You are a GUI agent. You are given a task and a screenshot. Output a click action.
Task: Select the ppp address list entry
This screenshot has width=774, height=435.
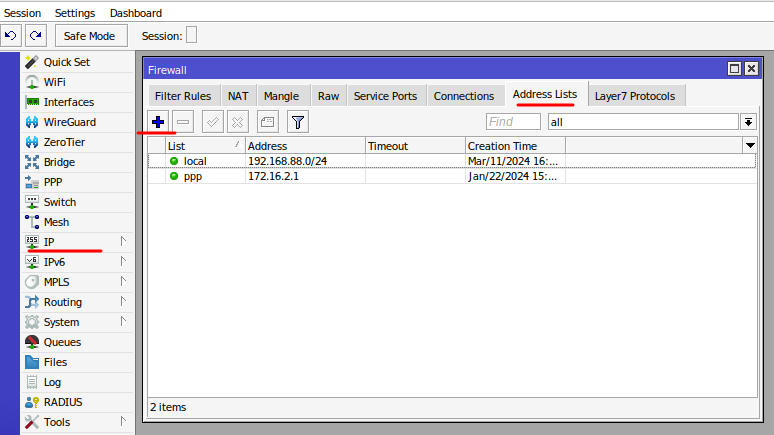coord(194,176)
